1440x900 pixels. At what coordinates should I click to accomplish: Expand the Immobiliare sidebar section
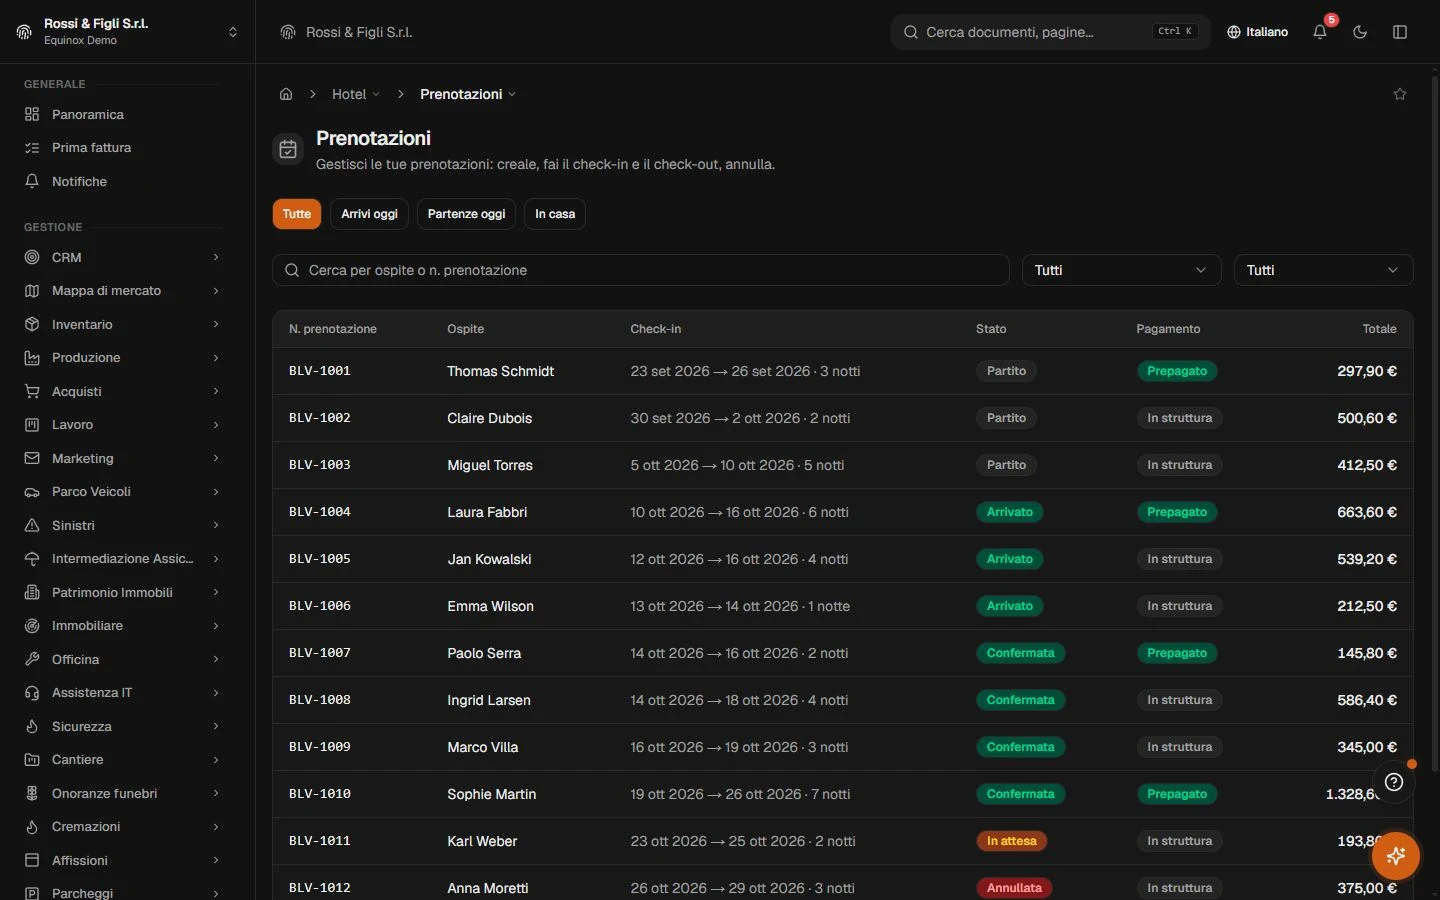(122, 626)
